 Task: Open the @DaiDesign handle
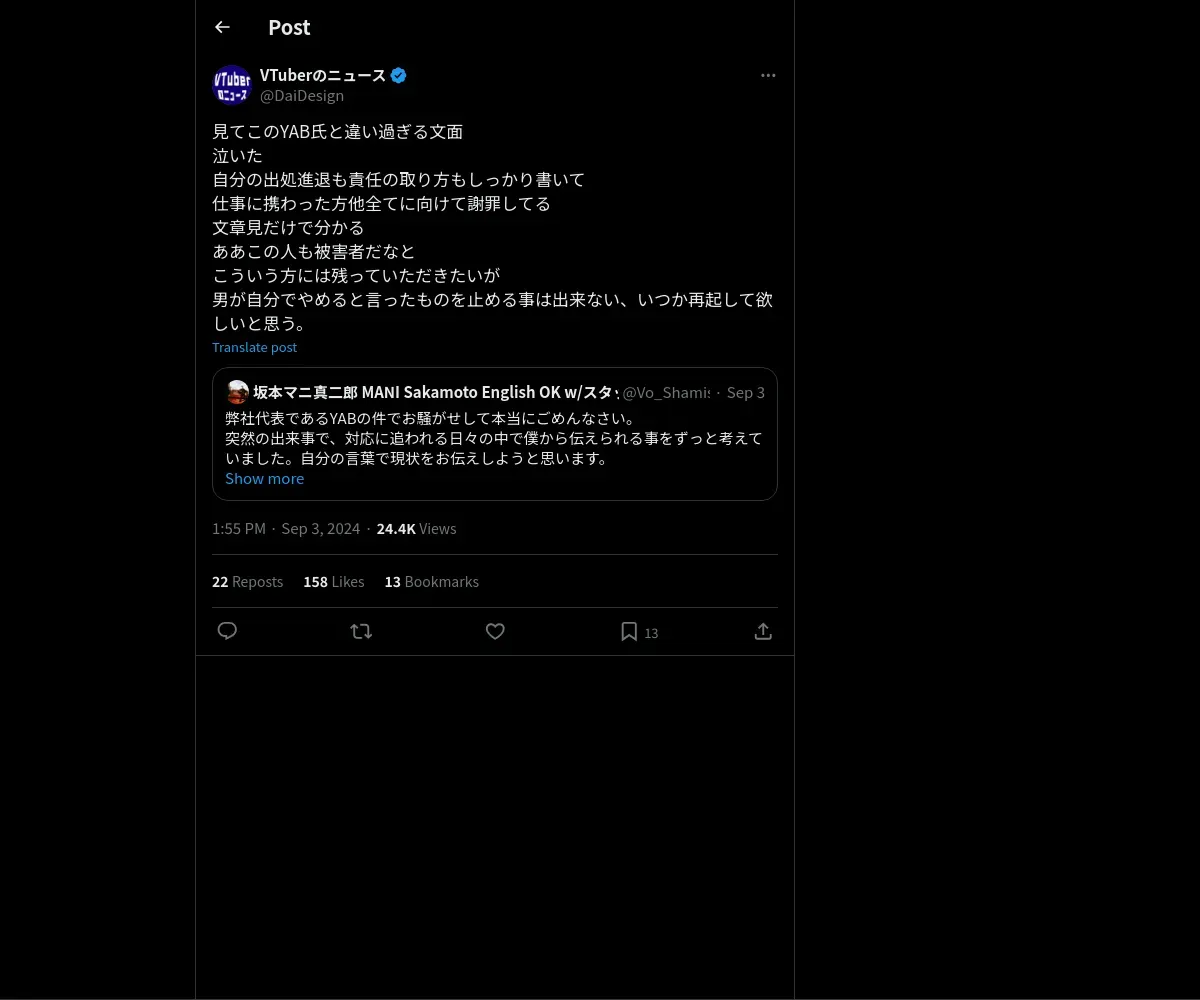click(302, 95)
